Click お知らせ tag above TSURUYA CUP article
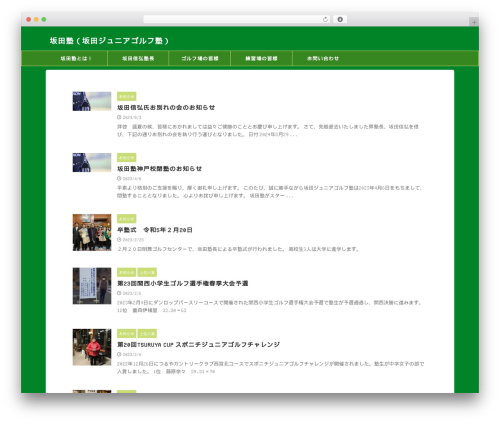Screen dimensions: 500x423 (126, 334)
